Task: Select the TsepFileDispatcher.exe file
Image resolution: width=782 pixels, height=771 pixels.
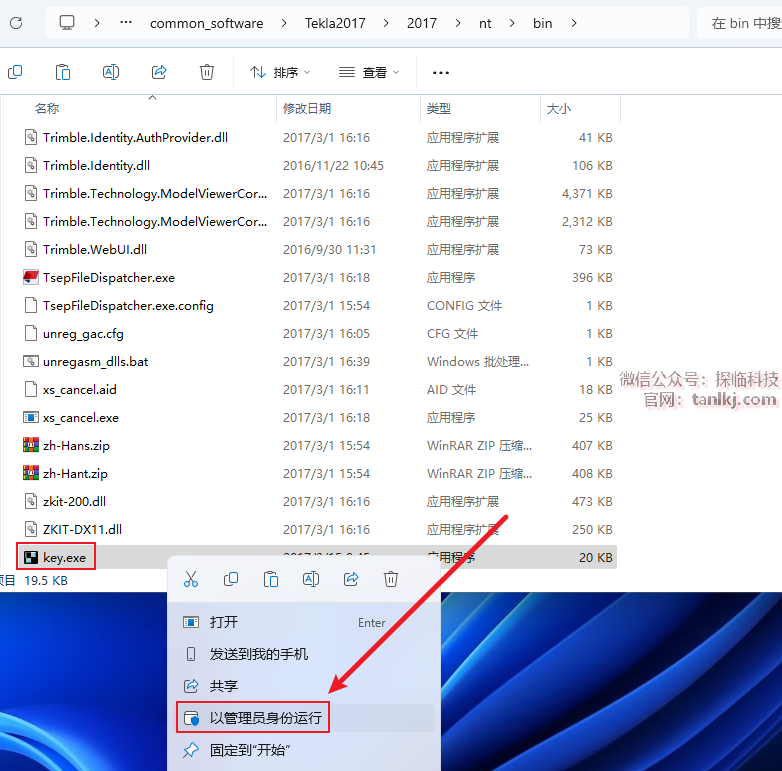Action: tap(108, 278)
